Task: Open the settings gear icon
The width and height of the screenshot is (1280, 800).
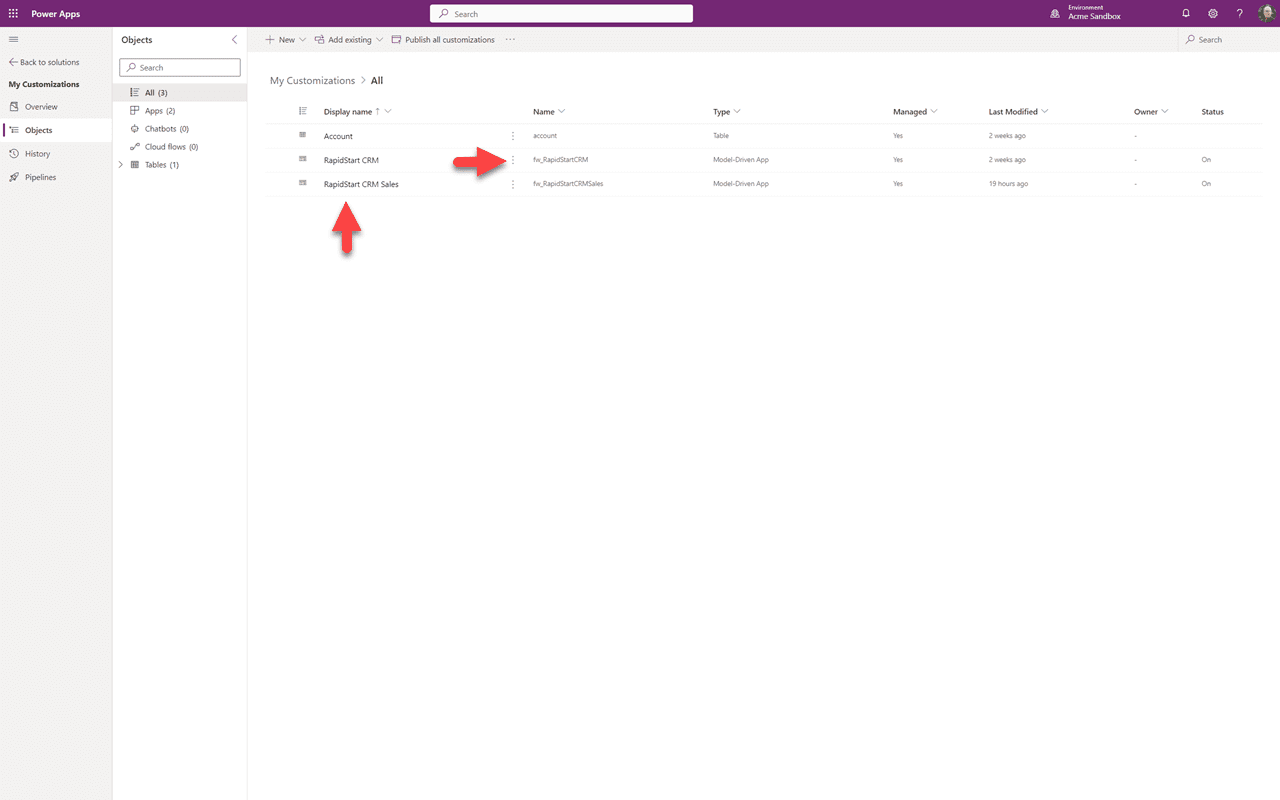Action: pos(1213,13)
